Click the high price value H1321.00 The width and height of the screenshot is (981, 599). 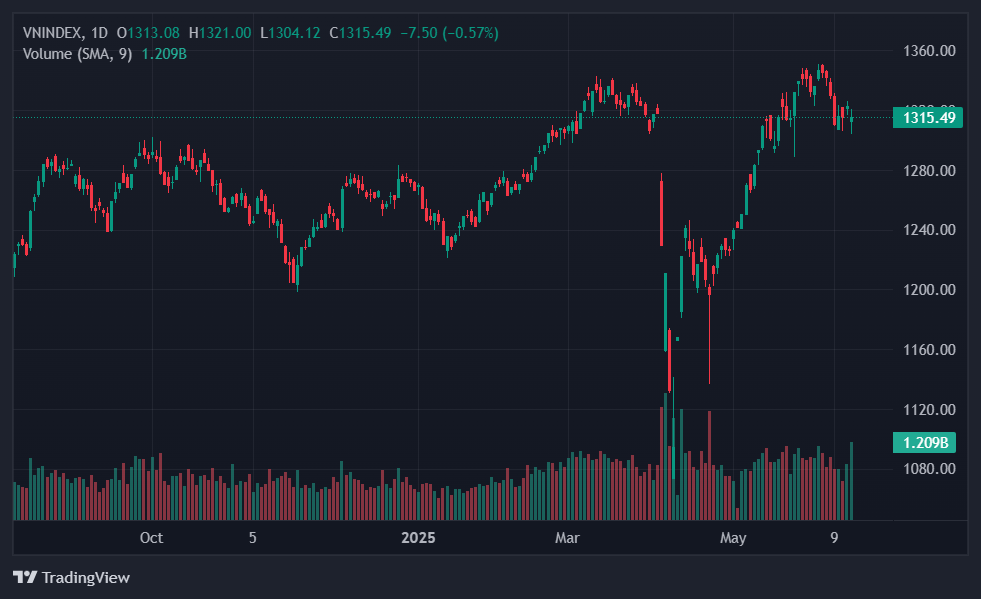pyautogui.click(x=220, y=33)
